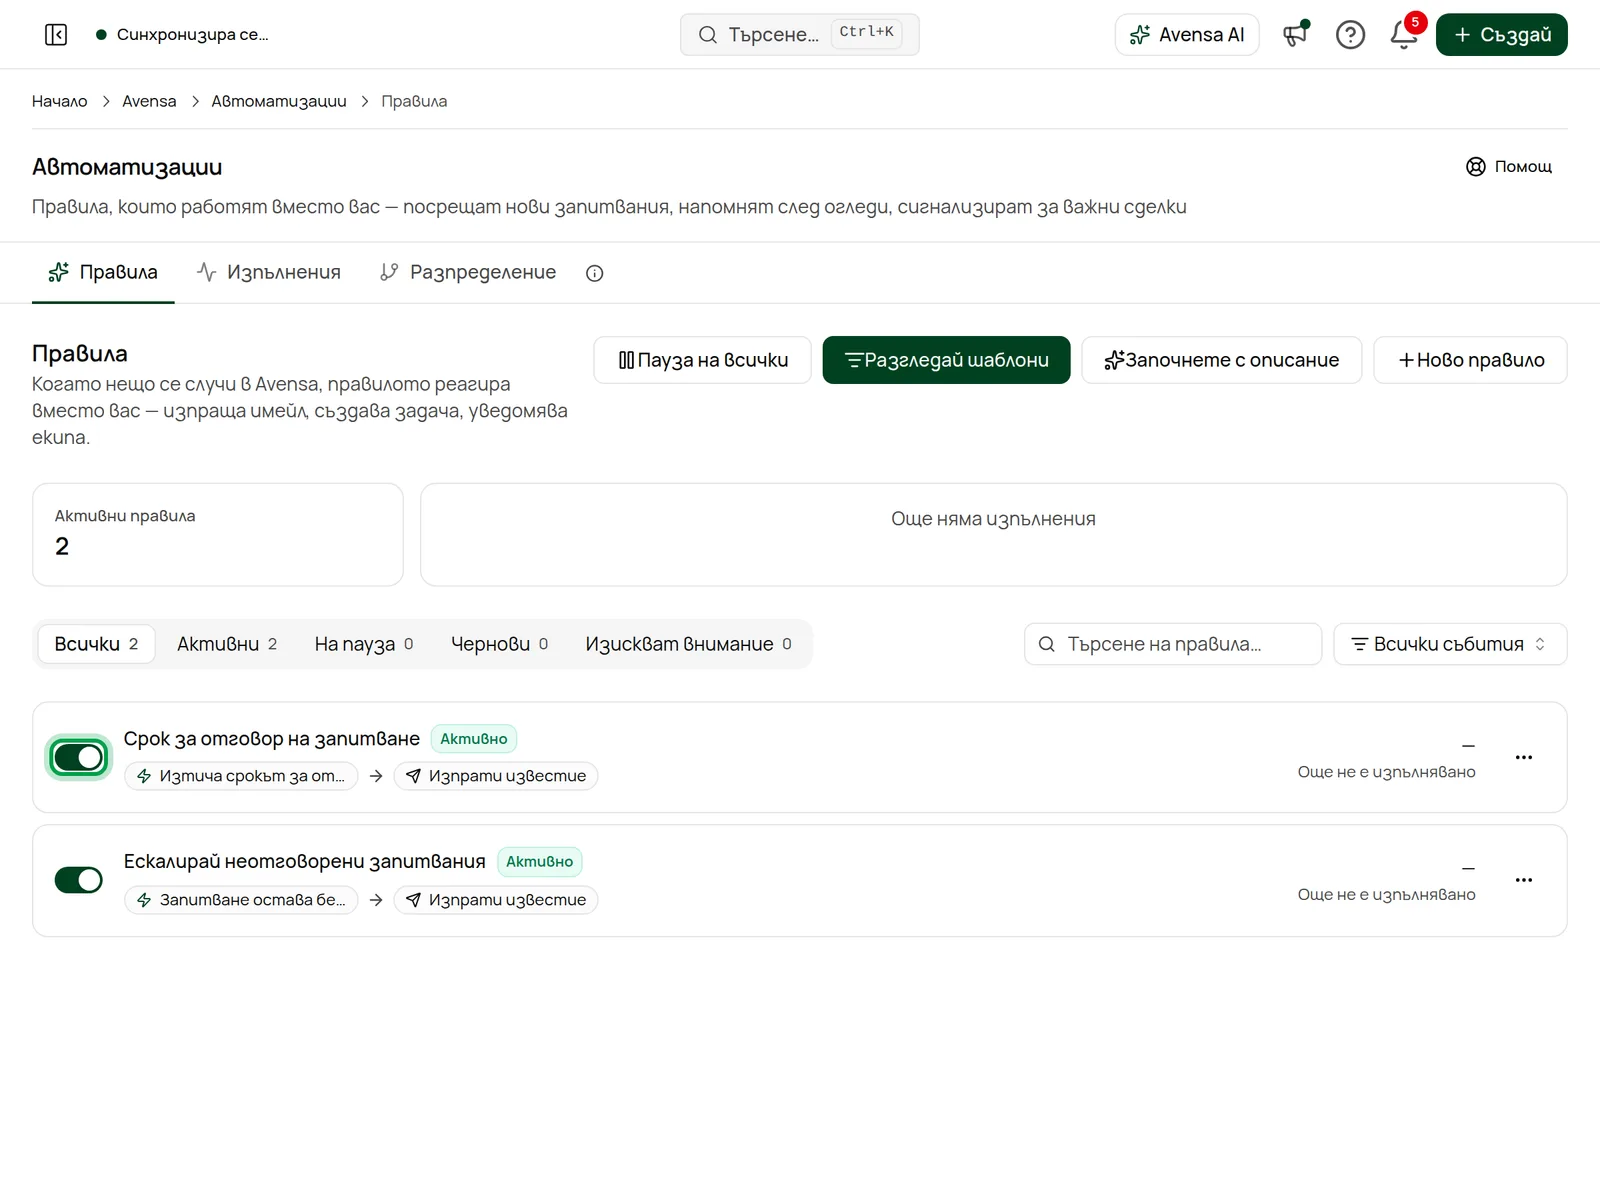Open more options for Ескалирай неотговорени rule
The image size is (1600, 1200).
click(1524, 880)
